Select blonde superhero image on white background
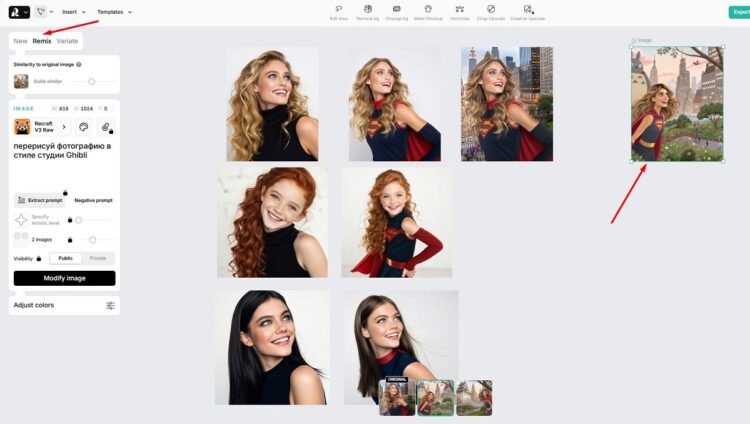 coord(395,104)
